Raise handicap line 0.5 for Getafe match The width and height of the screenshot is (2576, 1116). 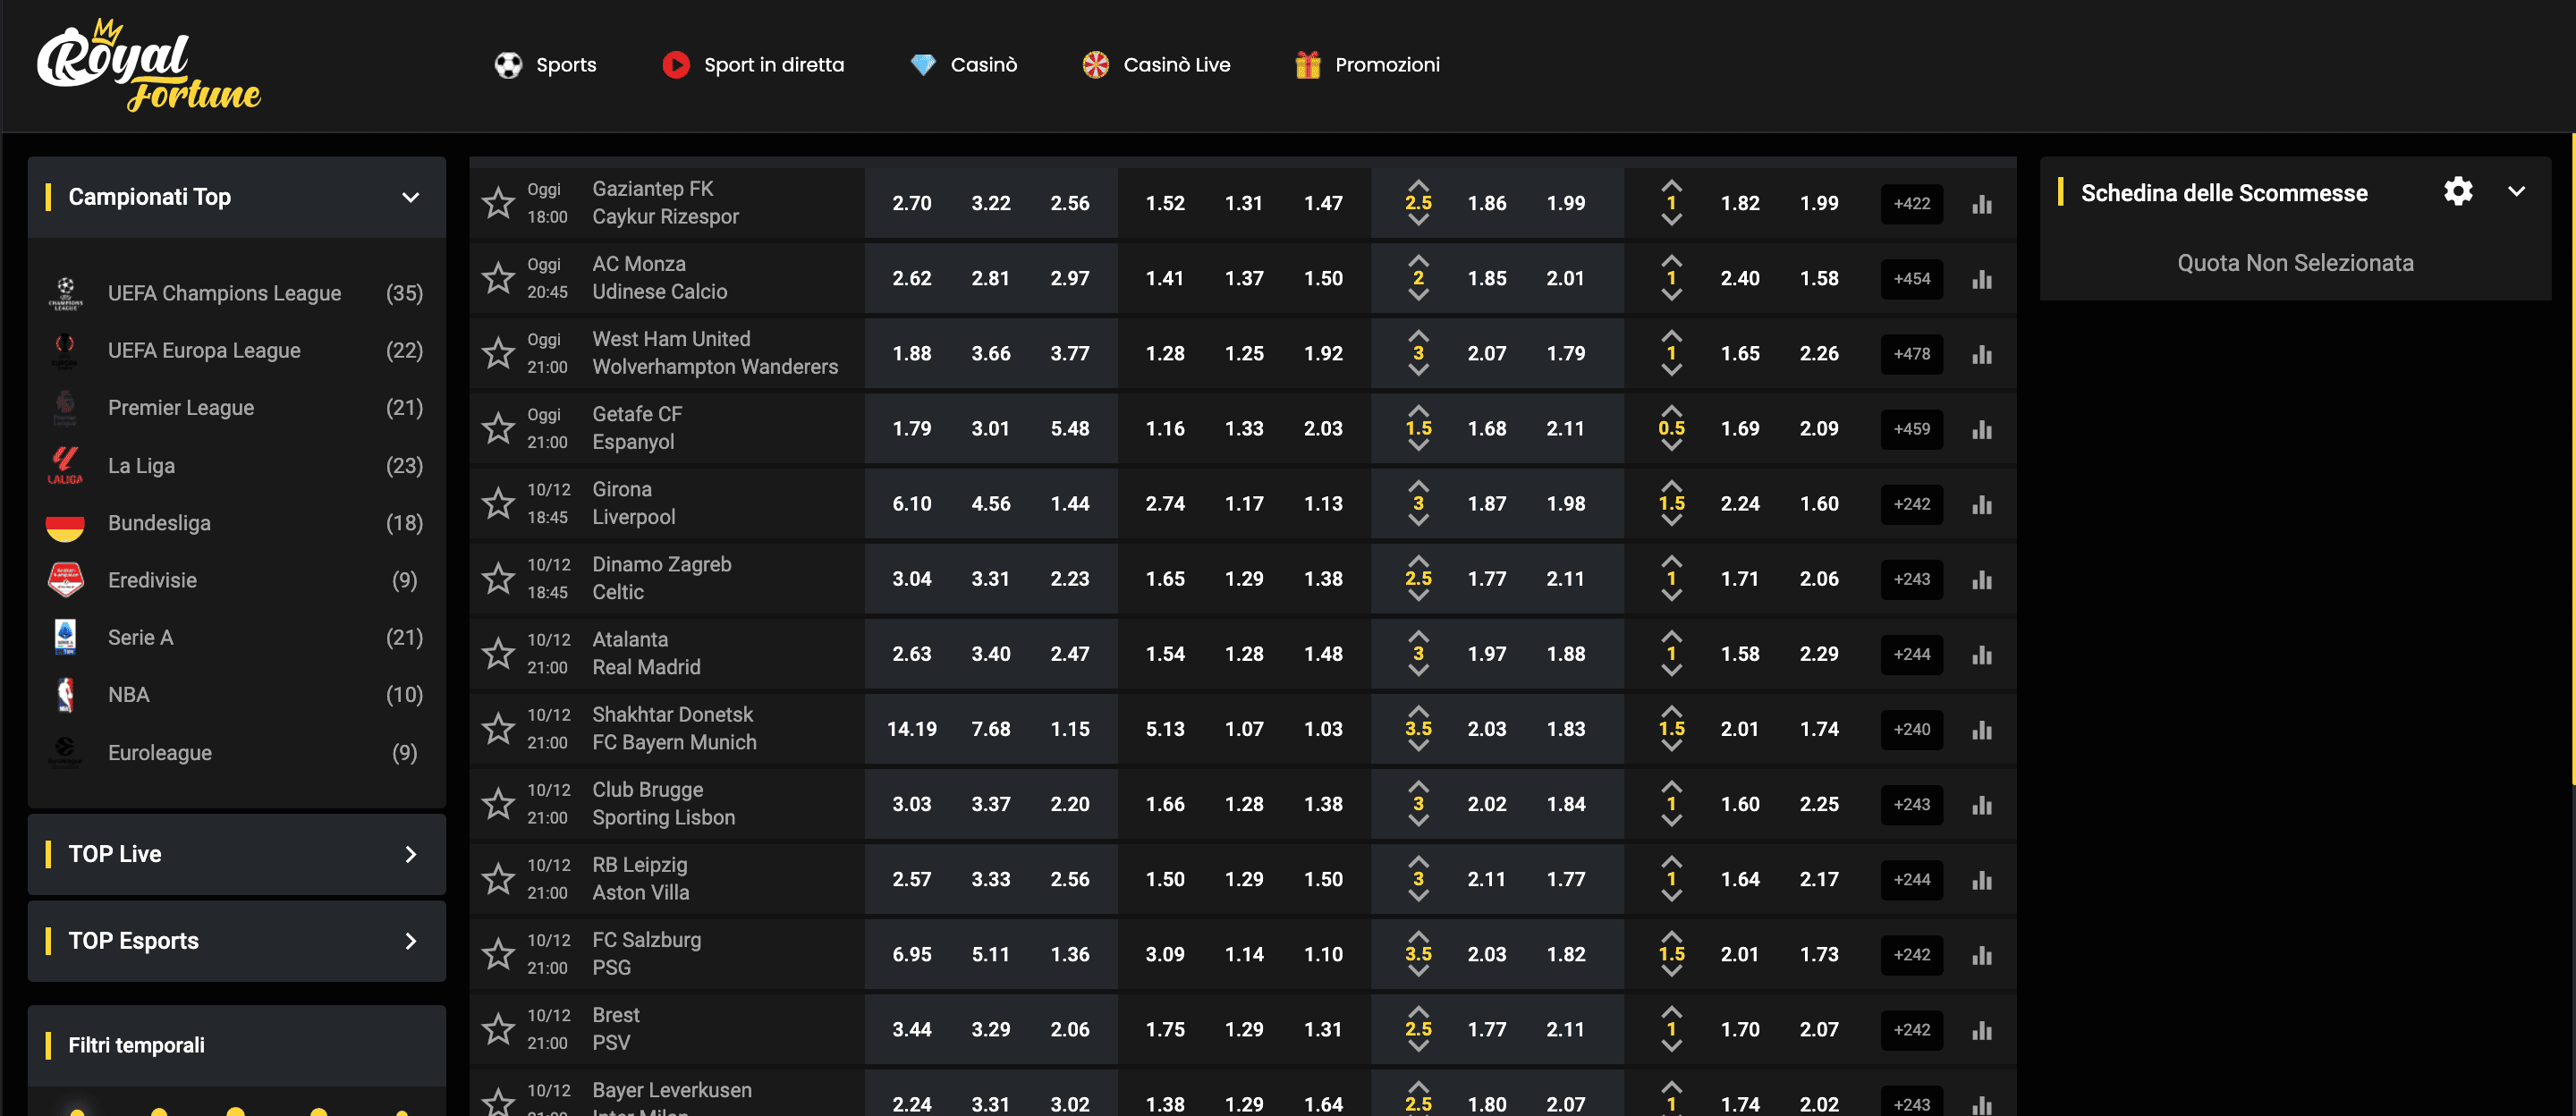(x=1671, y=411)
